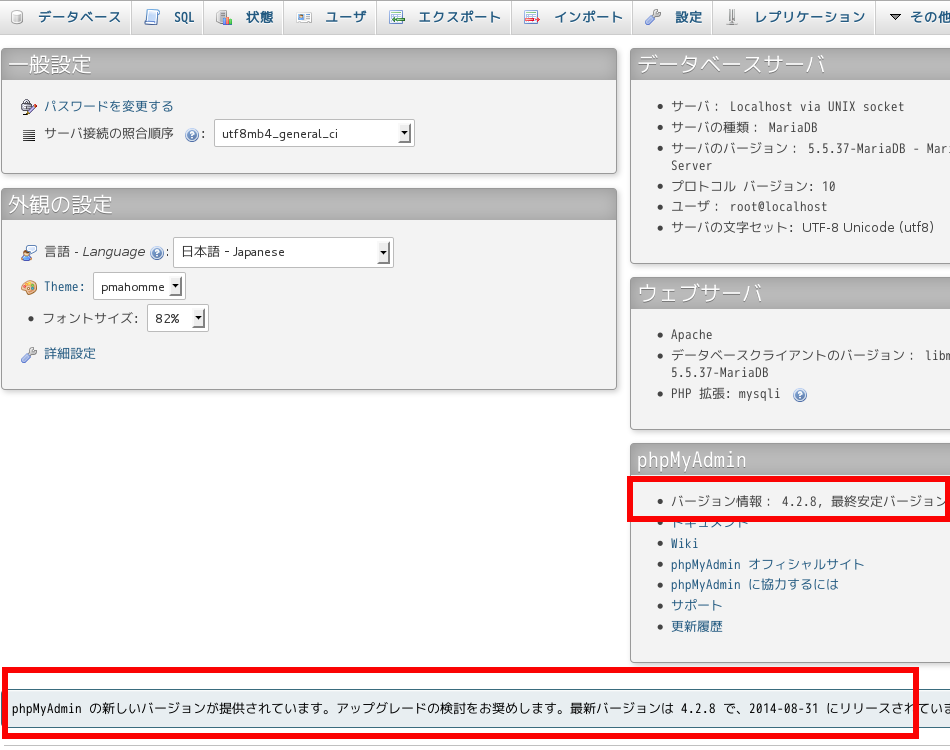Screen dimensions: 950x750
Task: Open the phpMyAdmin オフィシャルサイト link
Action: [x=767, y=564]
